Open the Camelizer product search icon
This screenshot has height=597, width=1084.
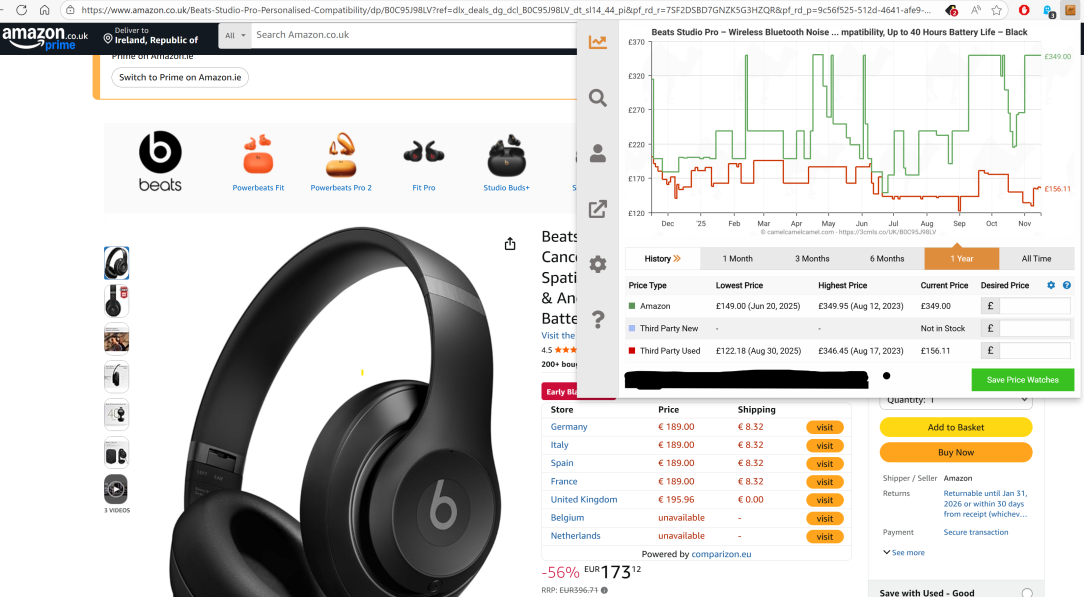[598, 98]
